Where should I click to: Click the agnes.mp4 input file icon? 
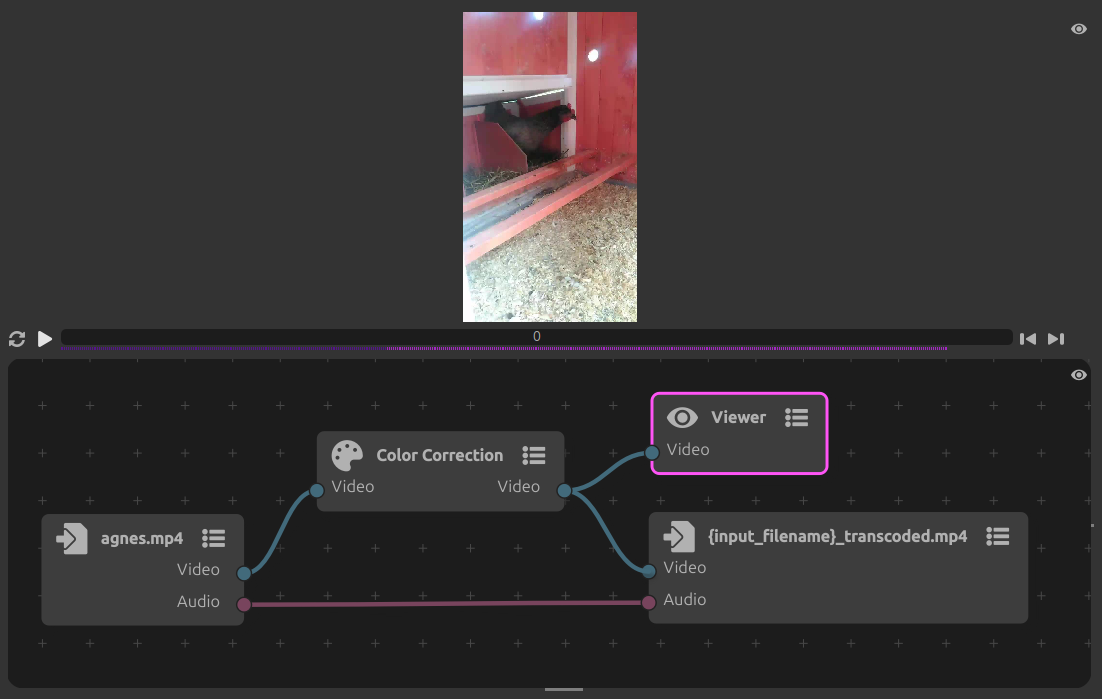72,538
